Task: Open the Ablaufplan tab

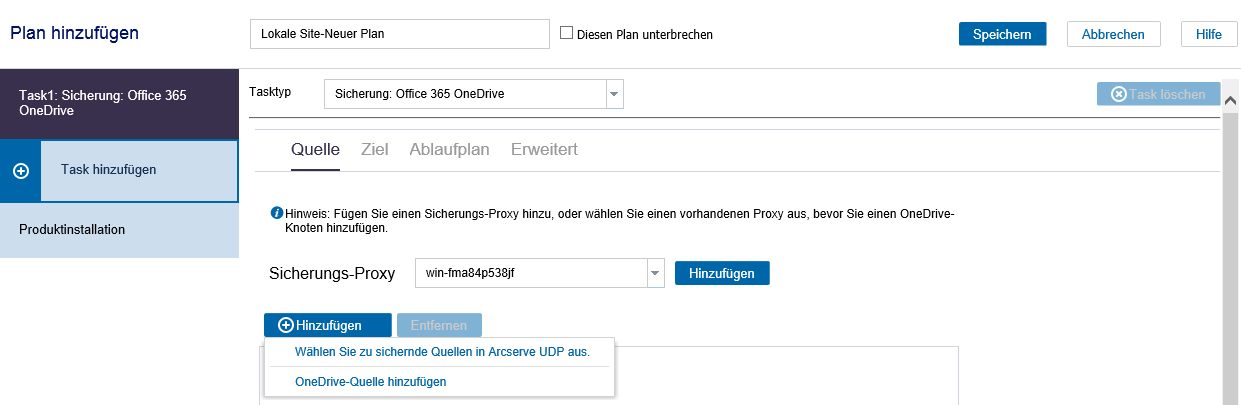Action: pyautogui.click(x=449, y=150)
